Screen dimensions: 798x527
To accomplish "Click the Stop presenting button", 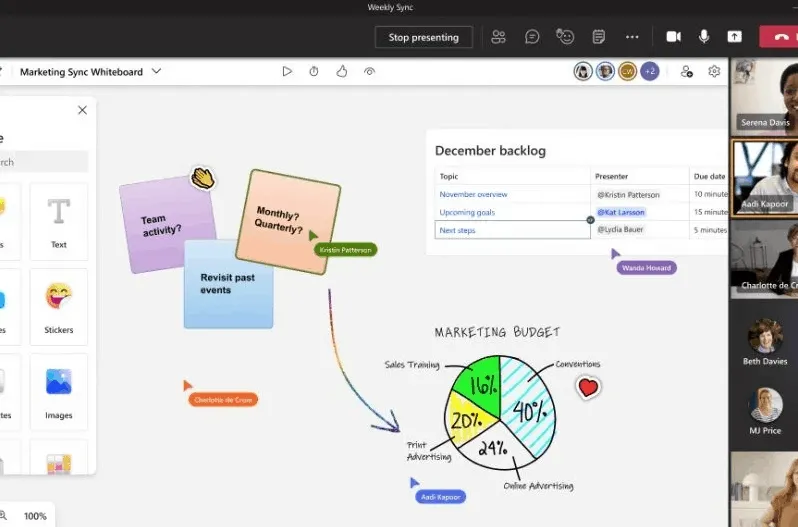I will tap(423, 37).
